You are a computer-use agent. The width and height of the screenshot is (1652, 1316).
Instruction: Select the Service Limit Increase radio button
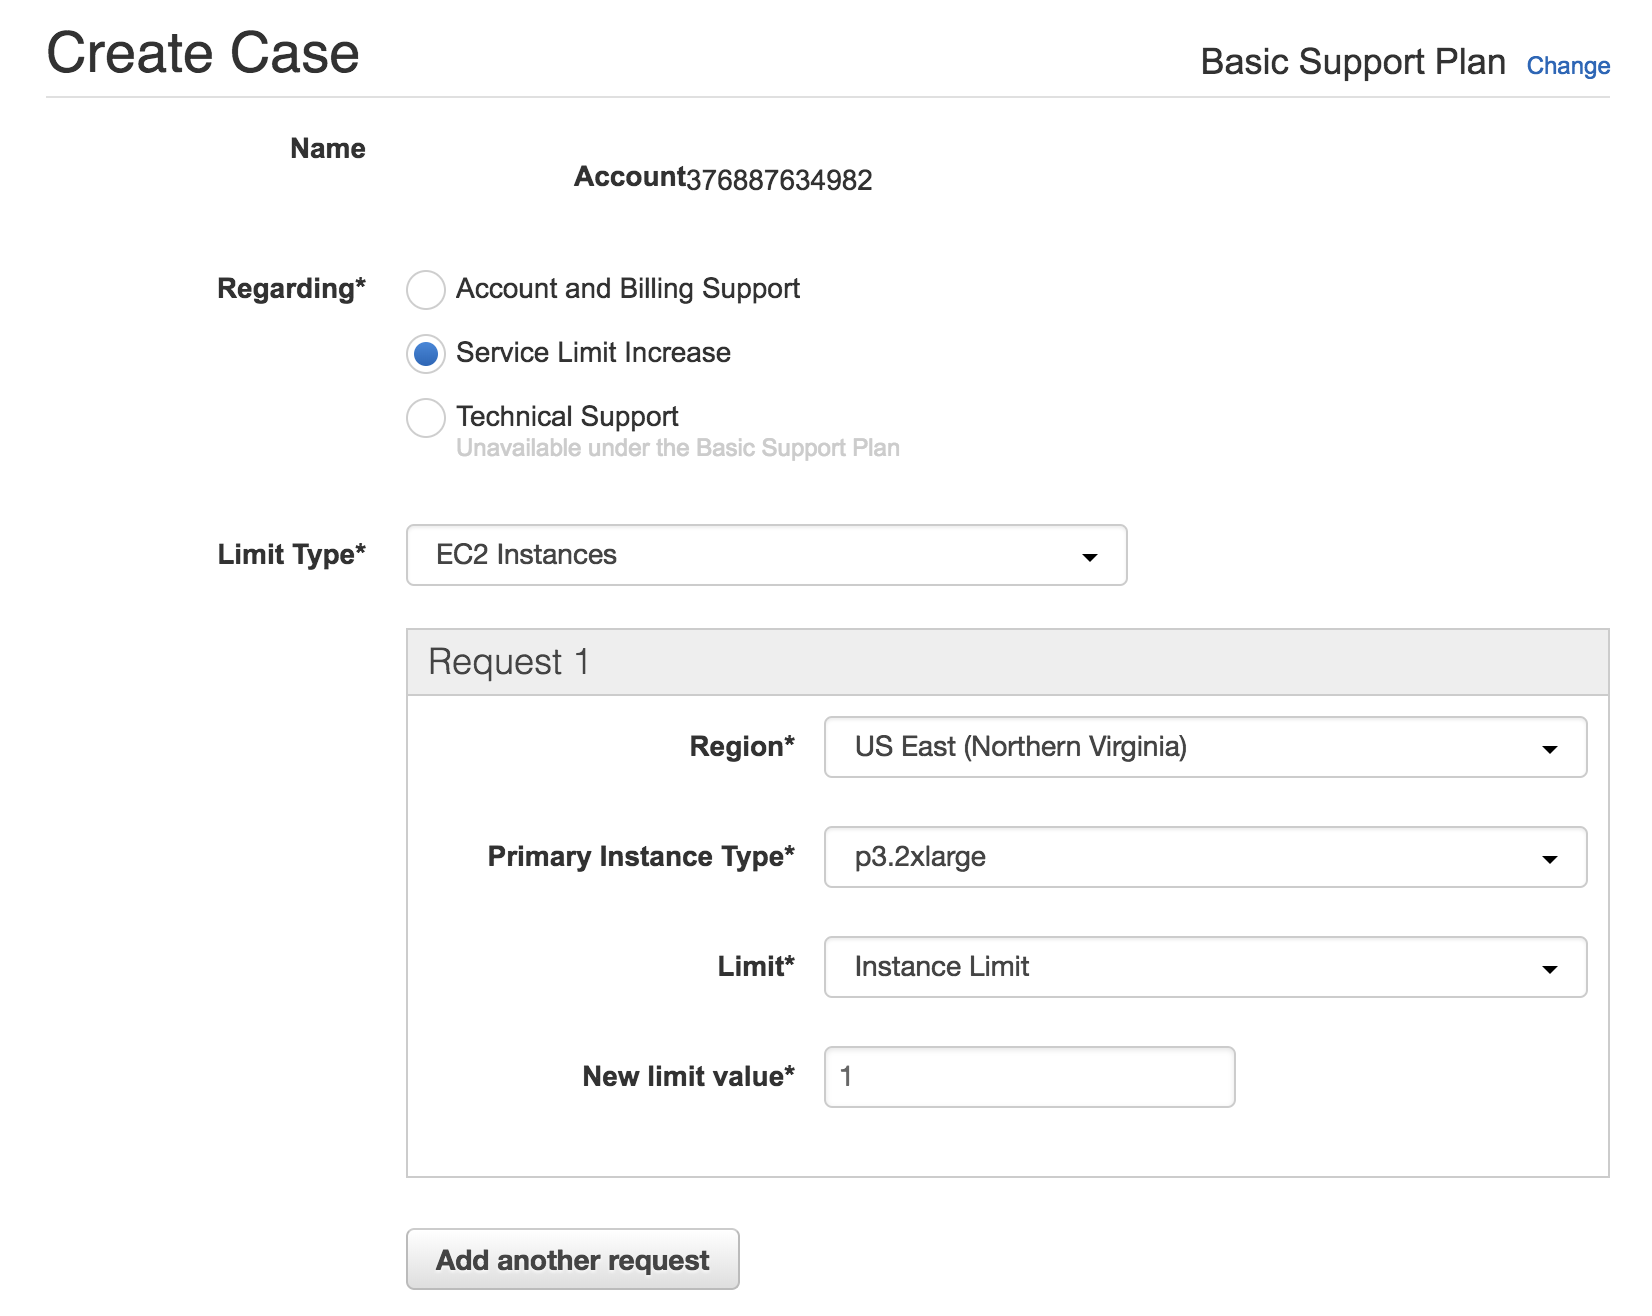pos(426,354)
